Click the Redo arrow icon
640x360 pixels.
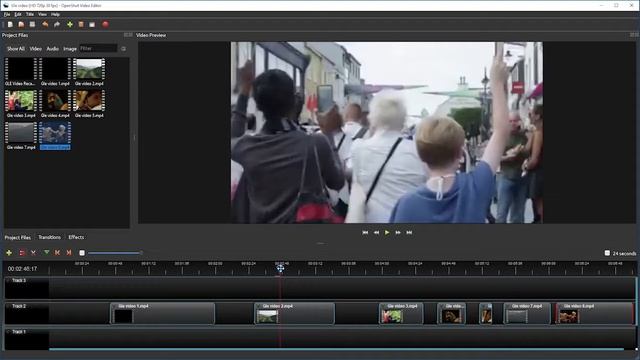pos(57,24)
